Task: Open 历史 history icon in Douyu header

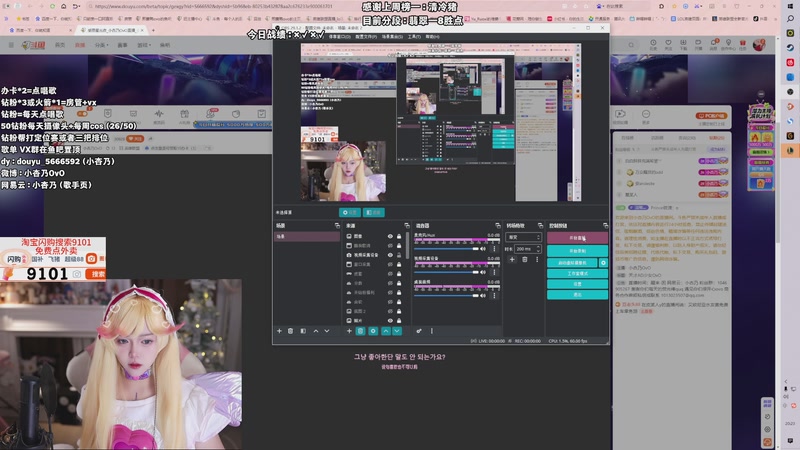Action: tap(653, 44)
